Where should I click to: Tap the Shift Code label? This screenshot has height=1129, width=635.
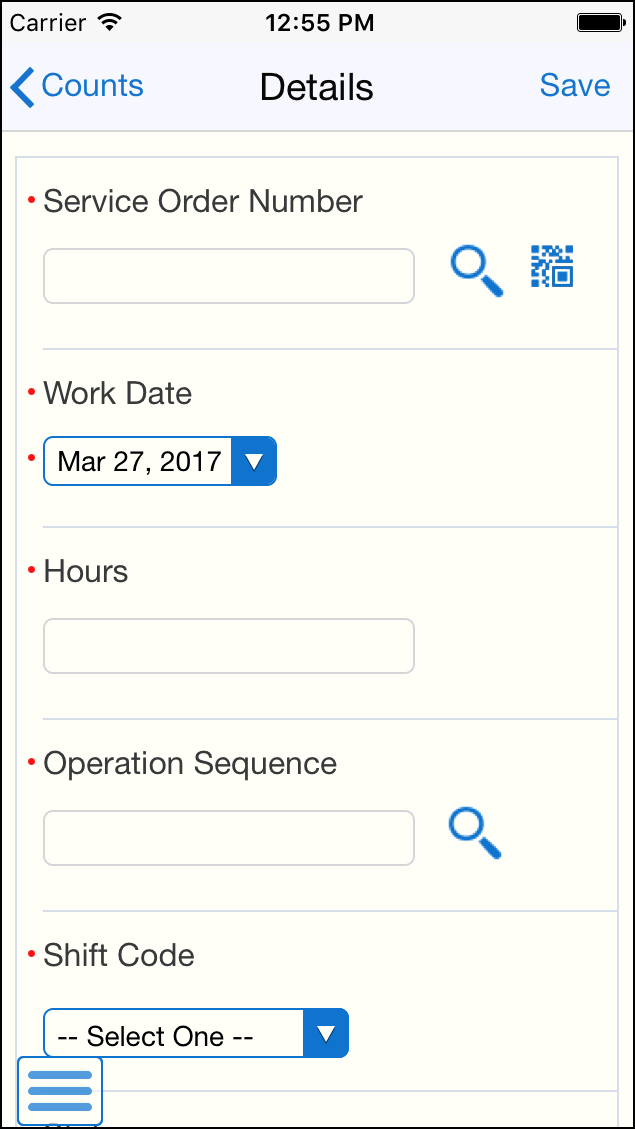[x=119, y=955]
